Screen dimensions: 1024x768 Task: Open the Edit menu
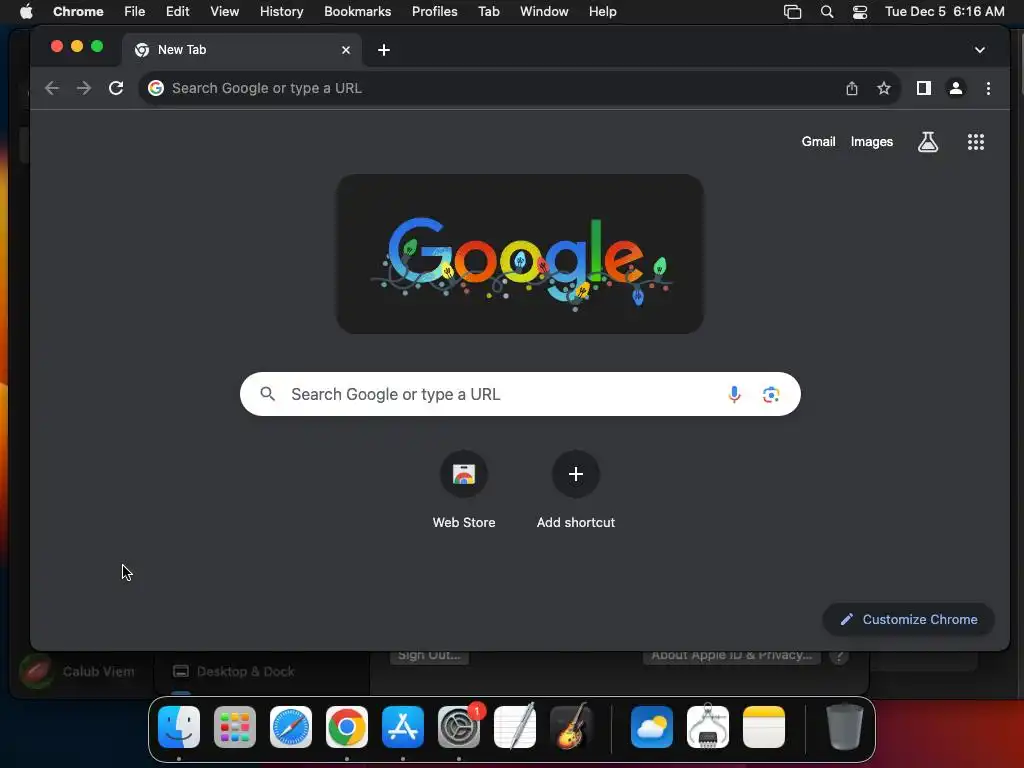(177, 12)
